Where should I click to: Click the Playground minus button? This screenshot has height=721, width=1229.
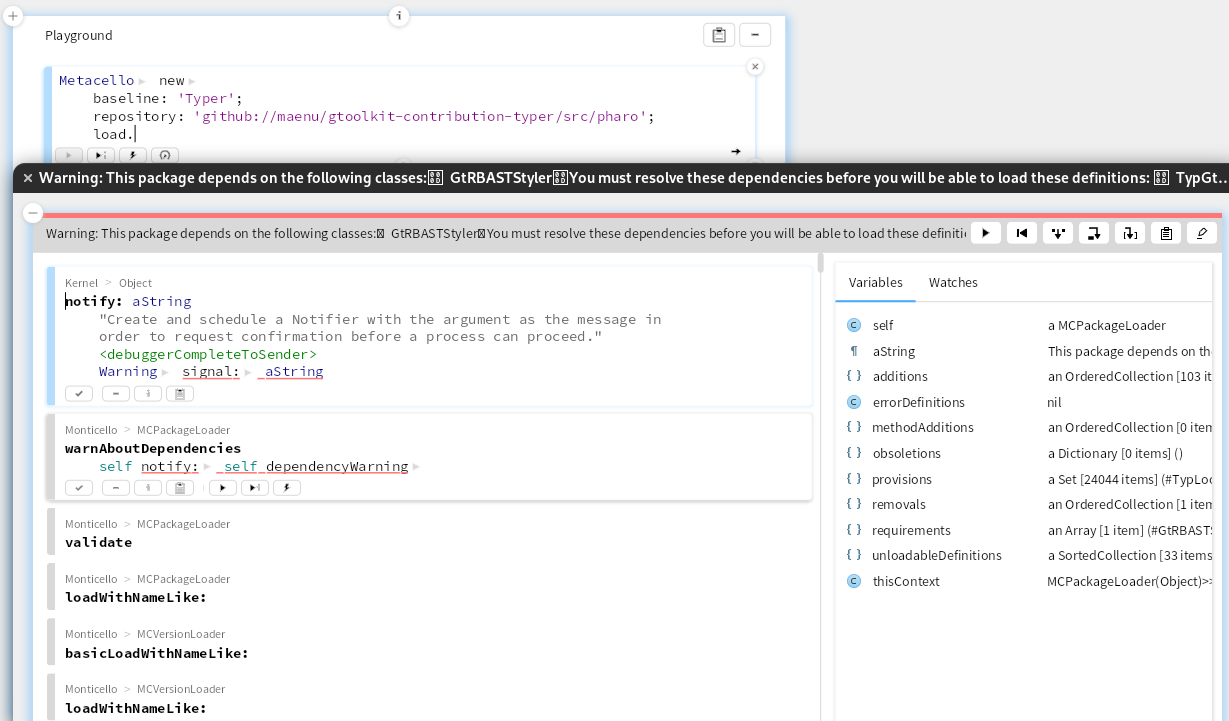coord(755,35)
